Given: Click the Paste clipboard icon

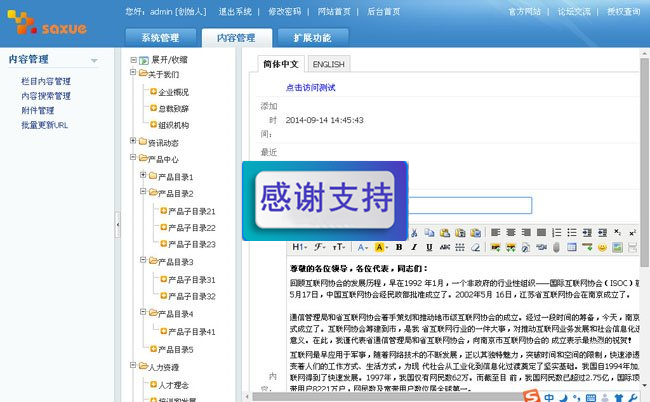Looking at the screenshot, I should tap(445, 233).
